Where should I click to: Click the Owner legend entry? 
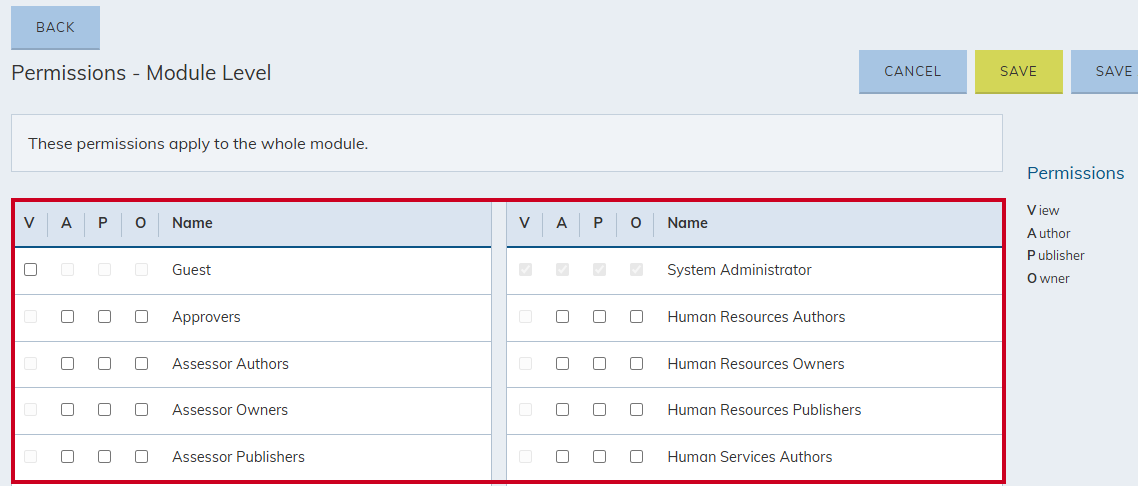1048,279
